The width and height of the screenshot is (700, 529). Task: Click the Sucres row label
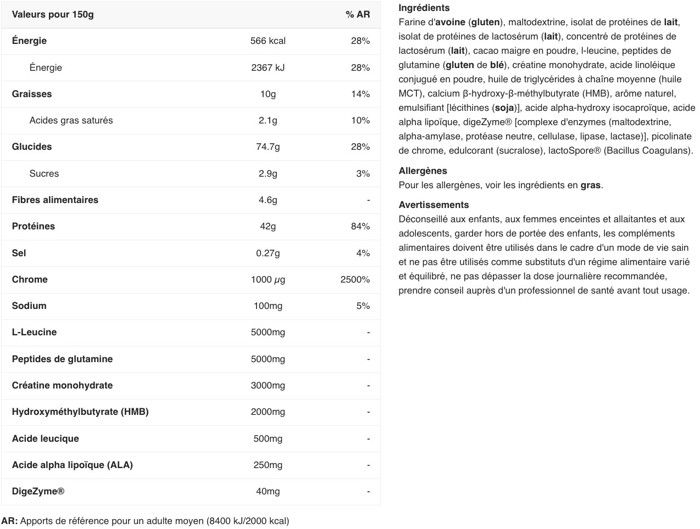pos(45,173)
